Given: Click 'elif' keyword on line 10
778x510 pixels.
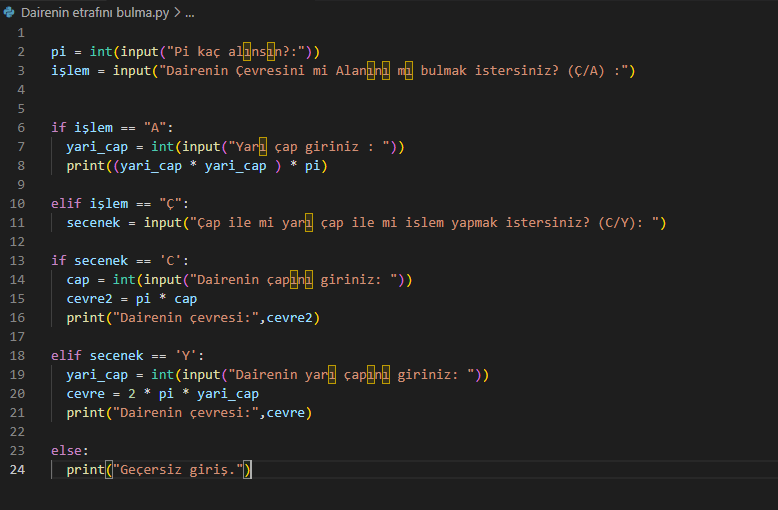Looking at the screenshot, I should 66,203.
